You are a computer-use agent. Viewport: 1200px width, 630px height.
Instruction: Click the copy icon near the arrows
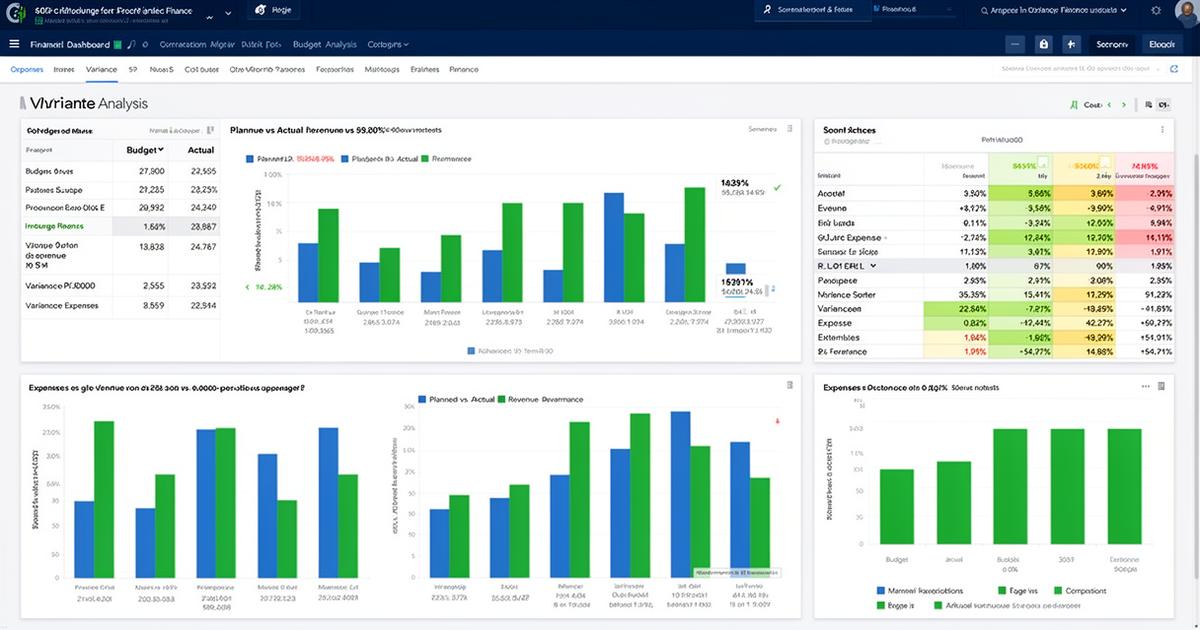(1149, 104)
